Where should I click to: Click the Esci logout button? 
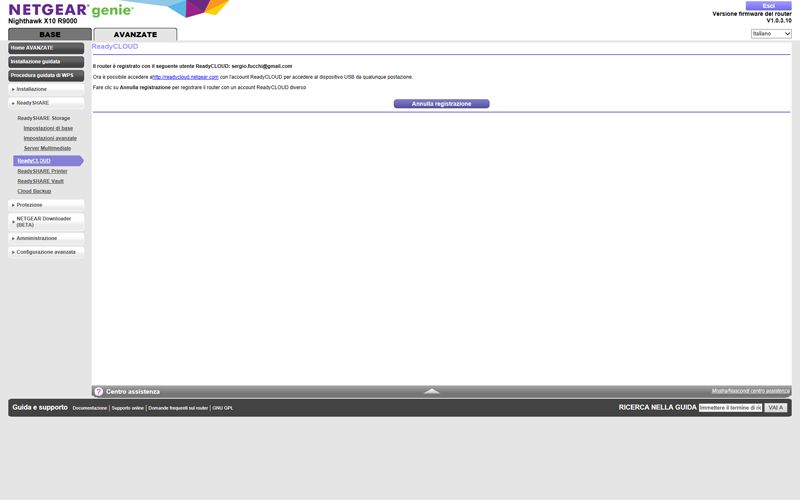click(768, 6)
